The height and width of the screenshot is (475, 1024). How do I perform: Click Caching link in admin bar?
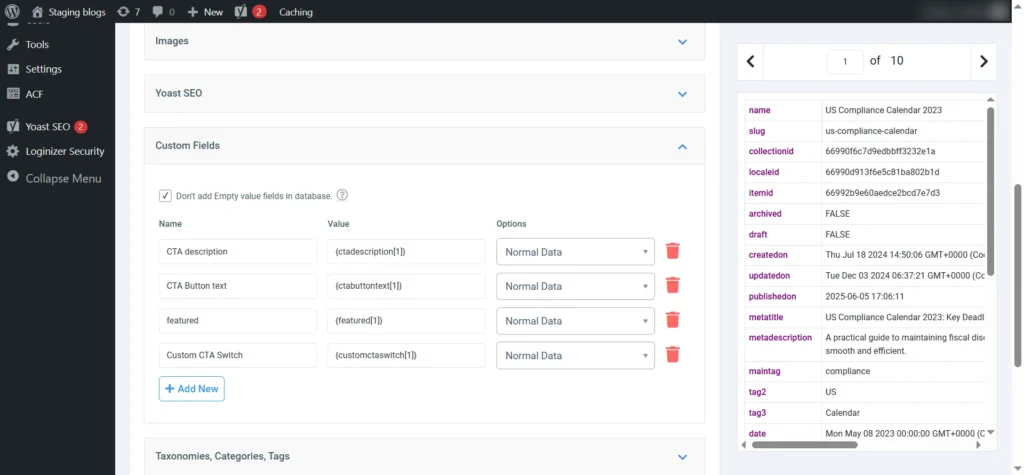pos(295,12)
